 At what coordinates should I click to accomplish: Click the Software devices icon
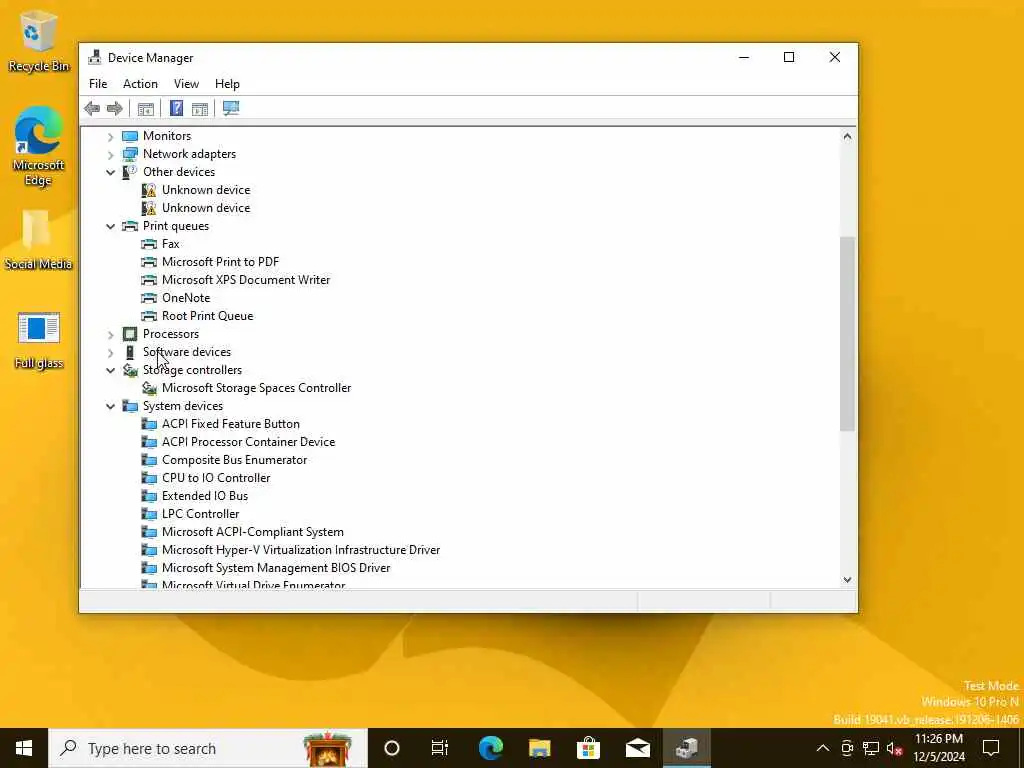[130, 352]
